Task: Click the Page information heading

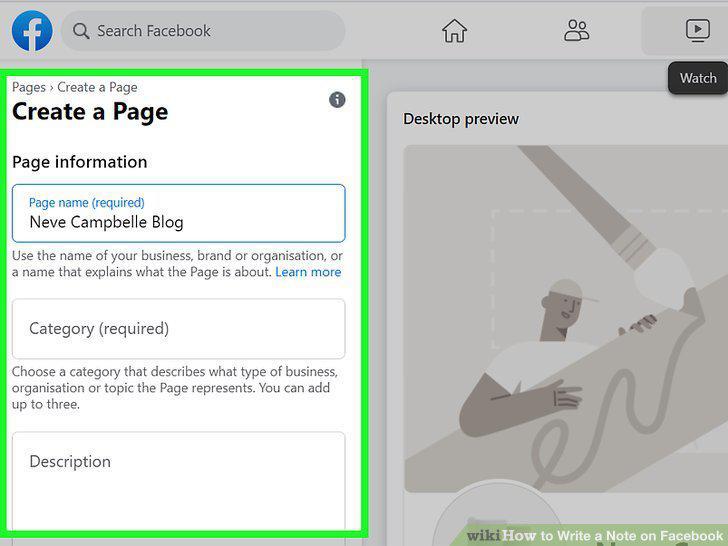Action: point(79,162)
